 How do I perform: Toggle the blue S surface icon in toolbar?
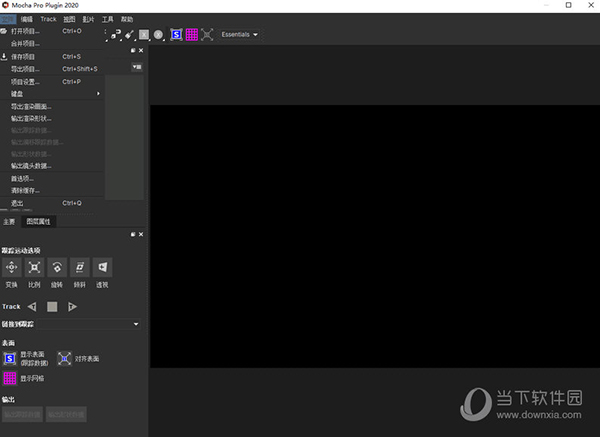[x=176, y=35]
